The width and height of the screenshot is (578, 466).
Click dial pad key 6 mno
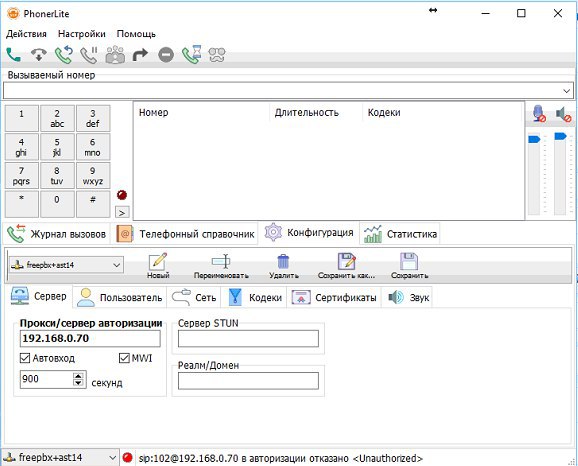[x=93, y=147]
